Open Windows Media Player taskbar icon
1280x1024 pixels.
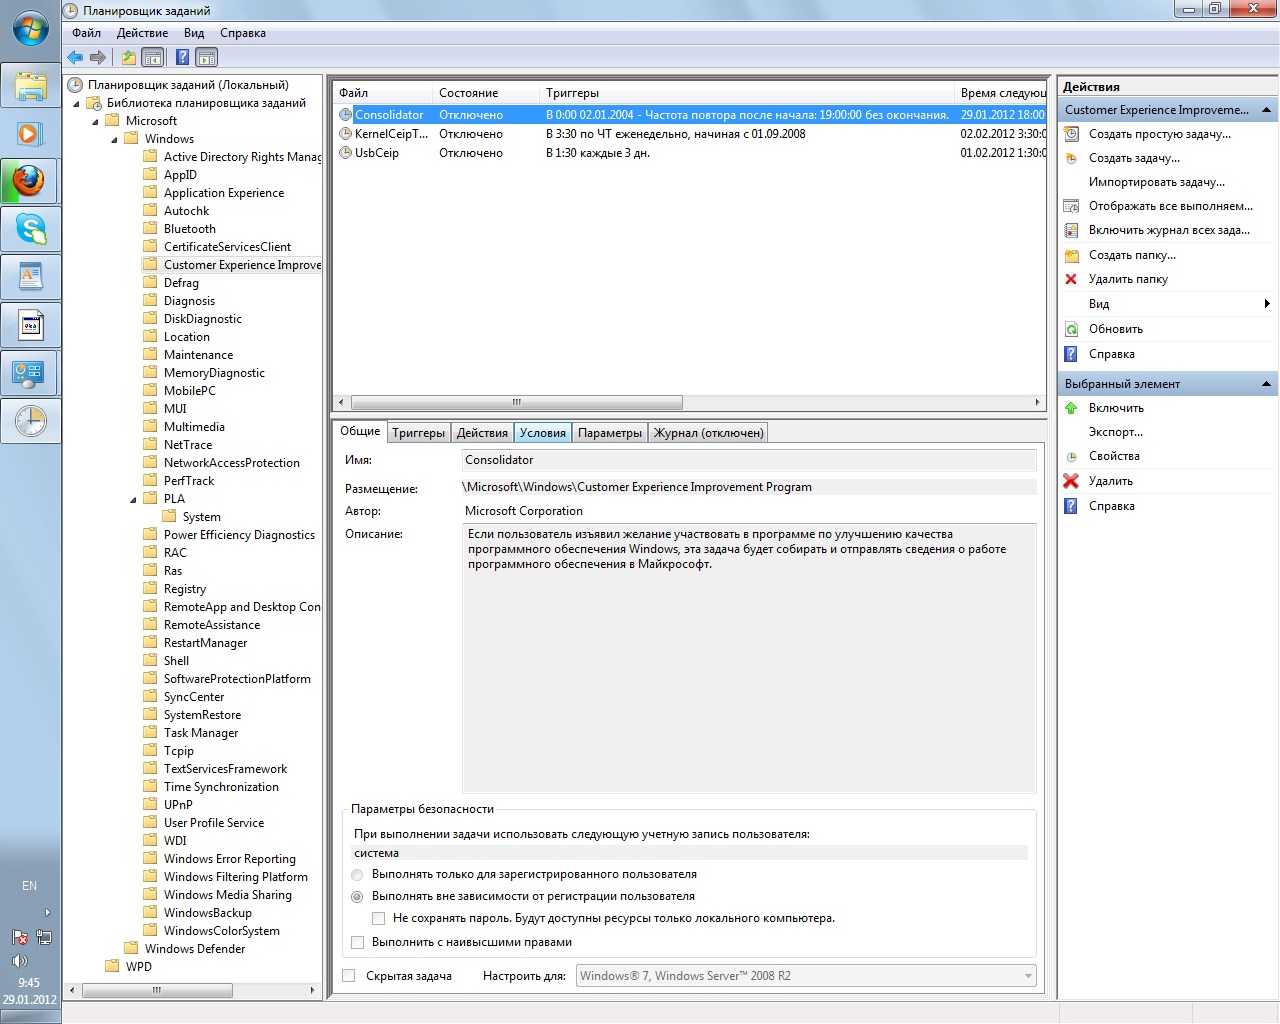click(30, 133)
